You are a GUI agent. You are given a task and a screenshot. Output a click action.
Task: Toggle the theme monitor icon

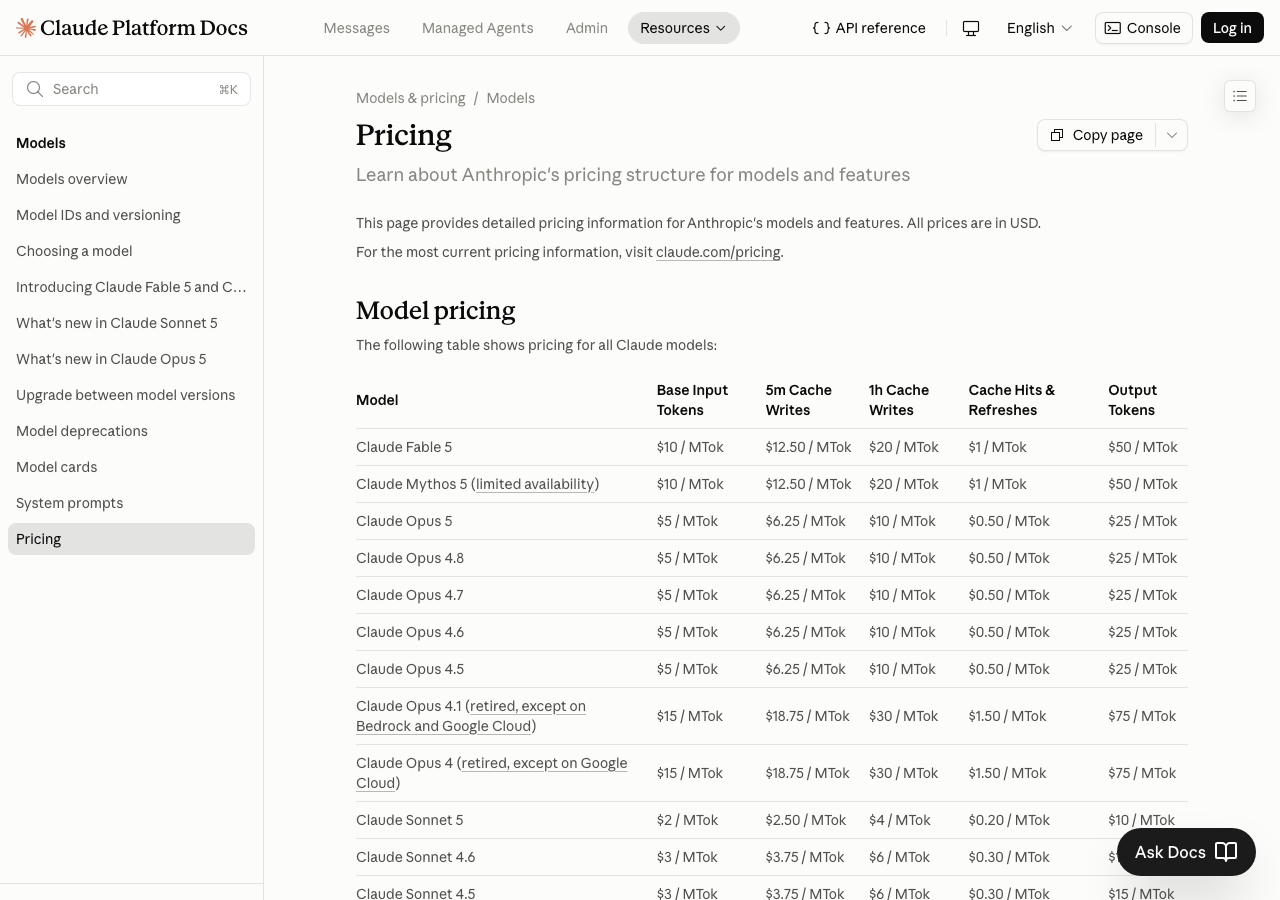pyautogui.click(x=971, y=28)
